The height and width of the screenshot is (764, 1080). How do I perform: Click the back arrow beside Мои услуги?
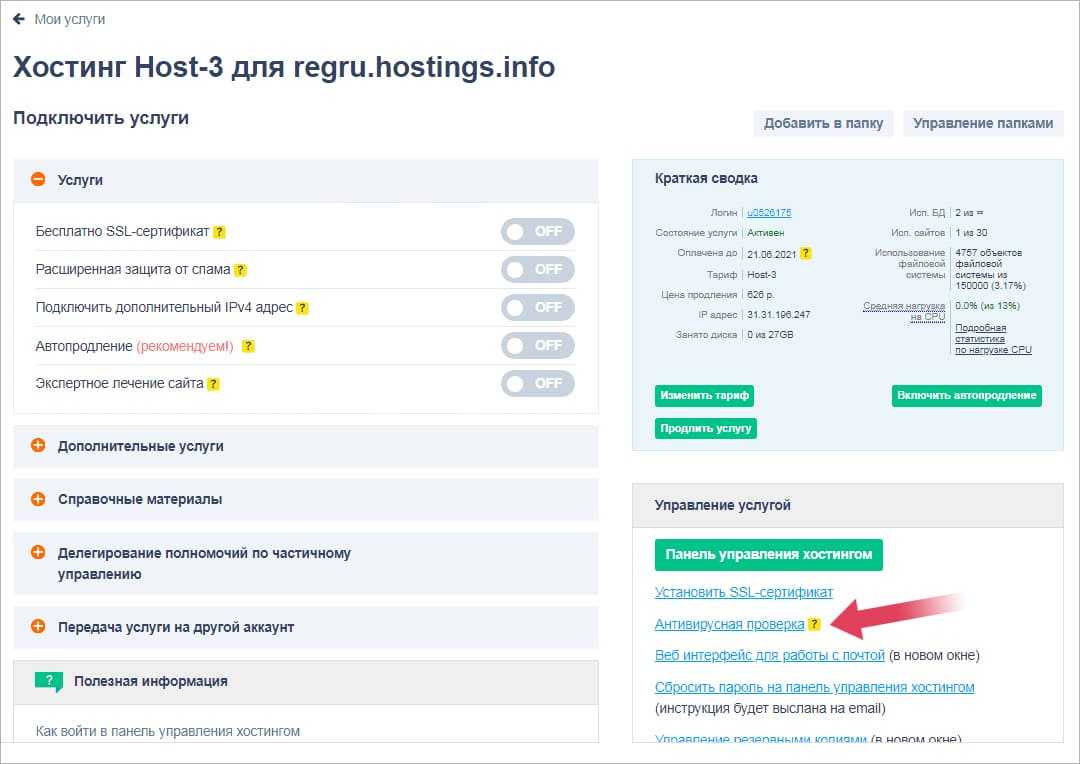(19, 19)
